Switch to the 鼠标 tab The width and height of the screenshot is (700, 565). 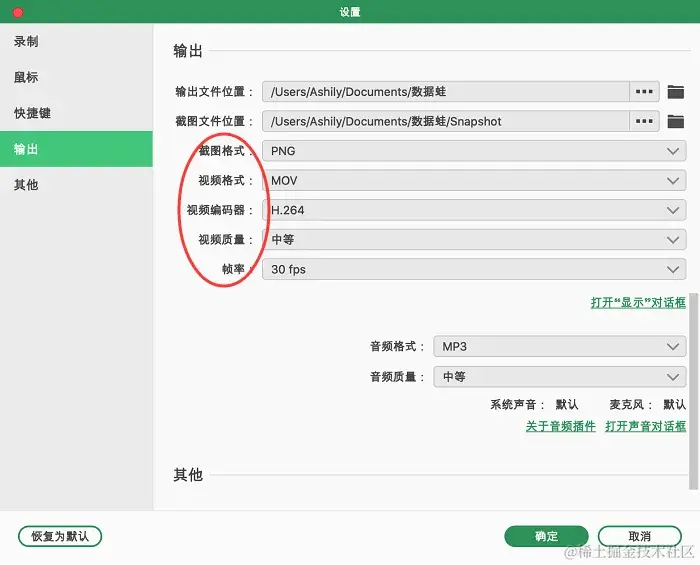coord(76,77)
